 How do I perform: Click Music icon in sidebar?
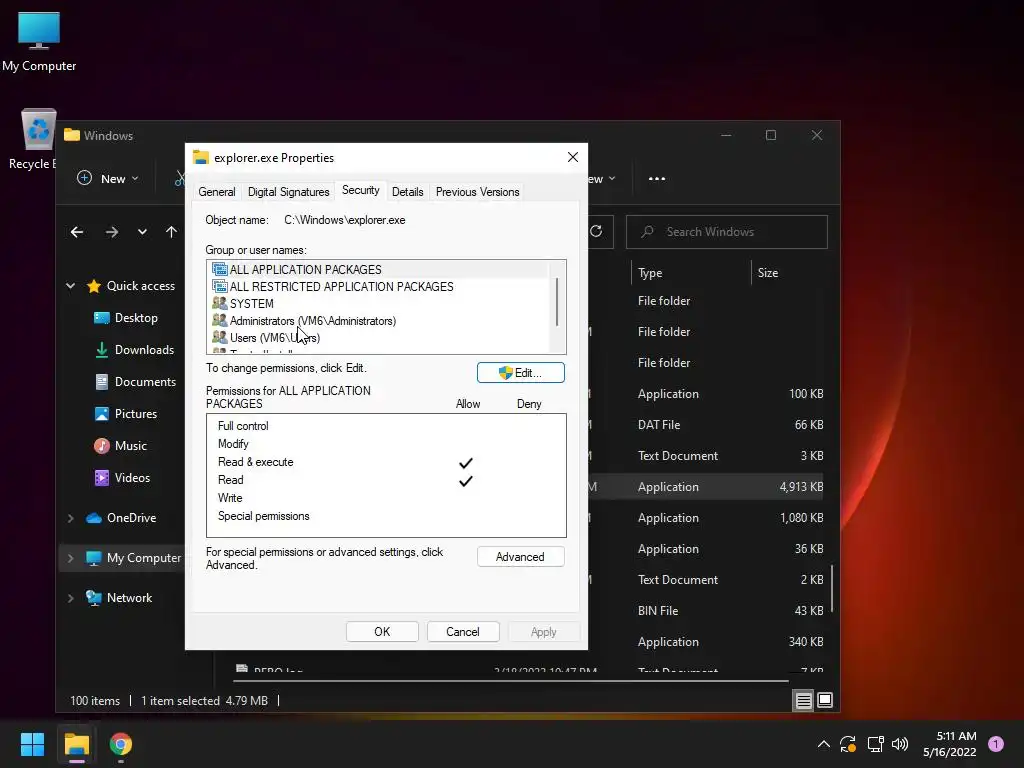coord(102,446)
